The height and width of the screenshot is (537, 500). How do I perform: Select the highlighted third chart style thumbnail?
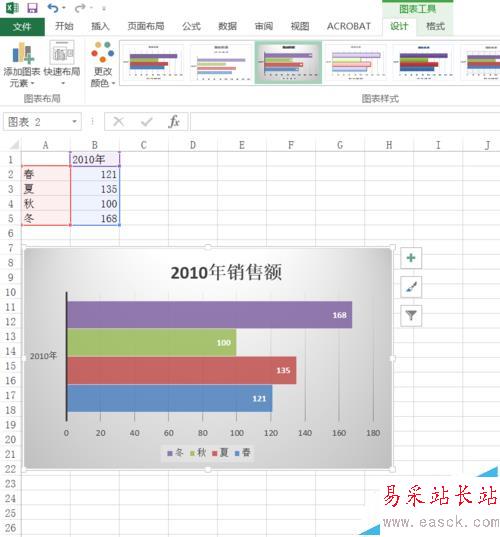tap(288, 62)
